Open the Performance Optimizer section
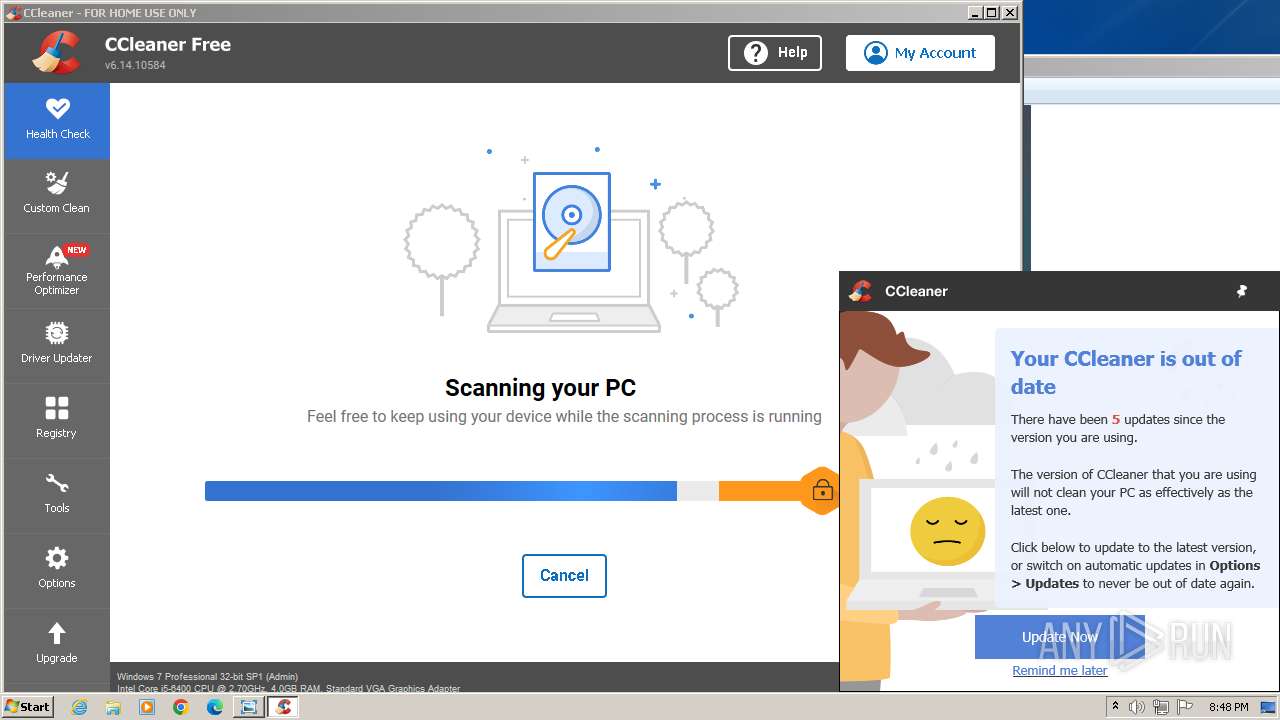 [x=57, y=270]
